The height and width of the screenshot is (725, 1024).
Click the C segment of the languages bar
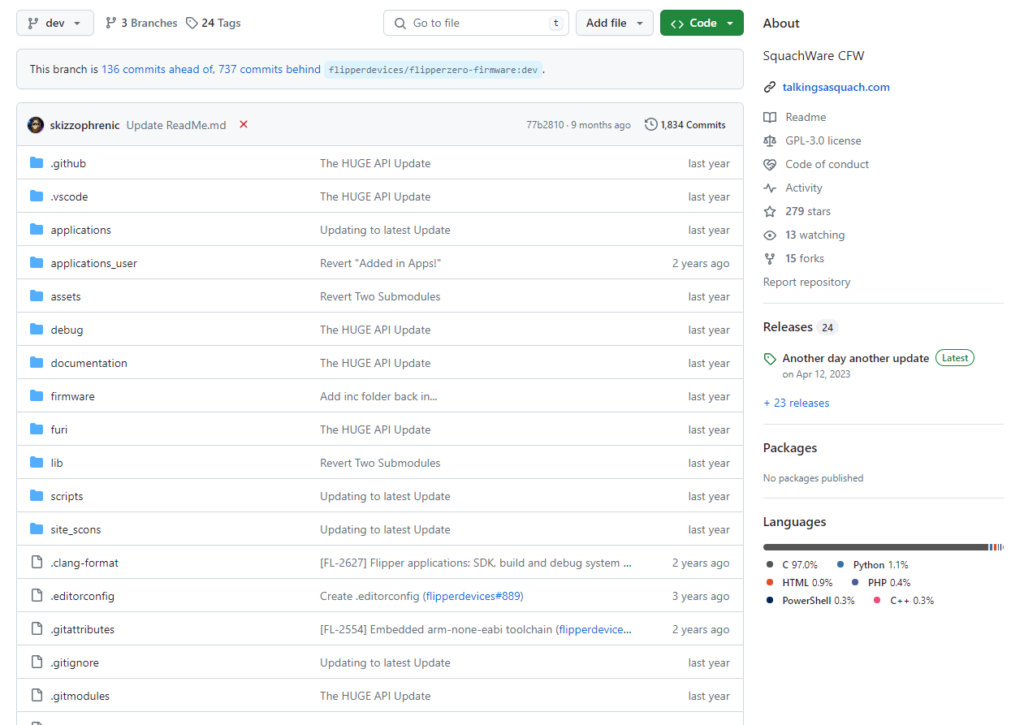click(x=875, y=547)
